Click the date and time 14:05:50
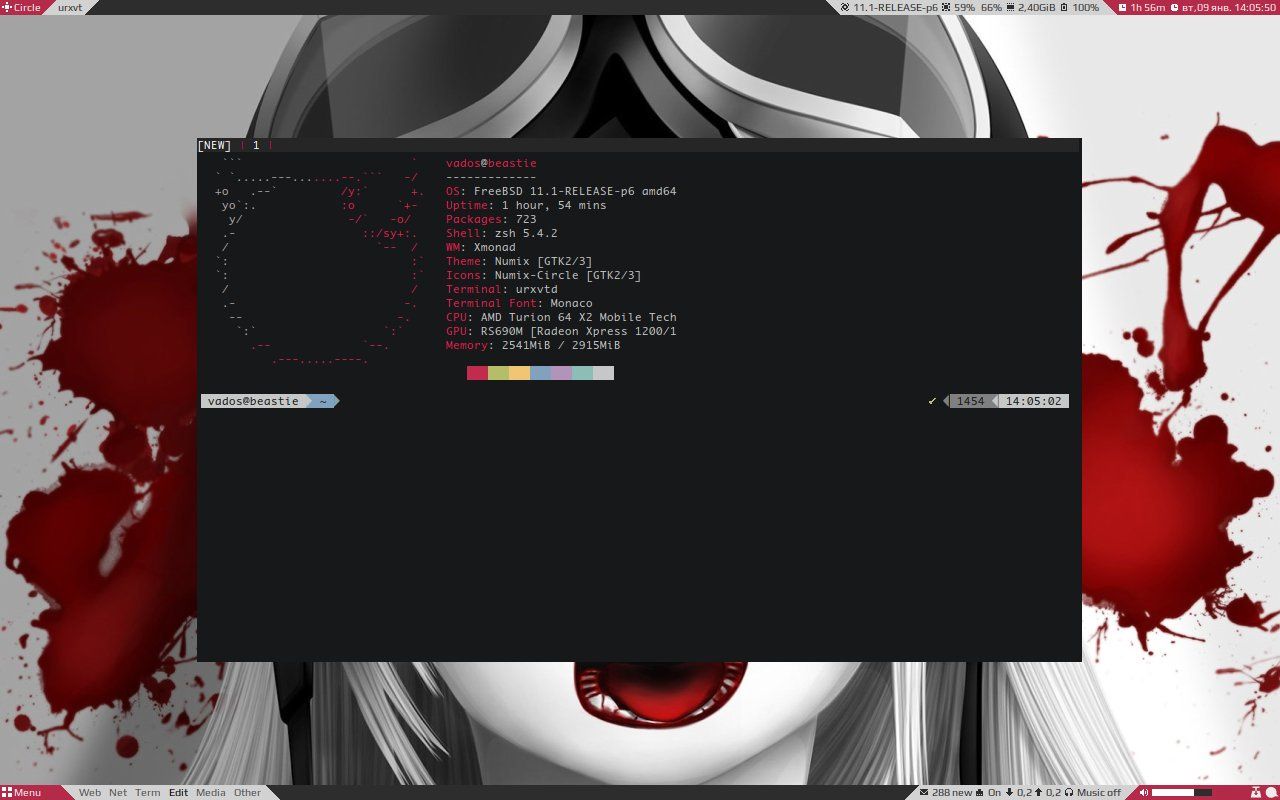This screenshot has width=1280, height=800. pyautogui.click(x=1229, y=7)
